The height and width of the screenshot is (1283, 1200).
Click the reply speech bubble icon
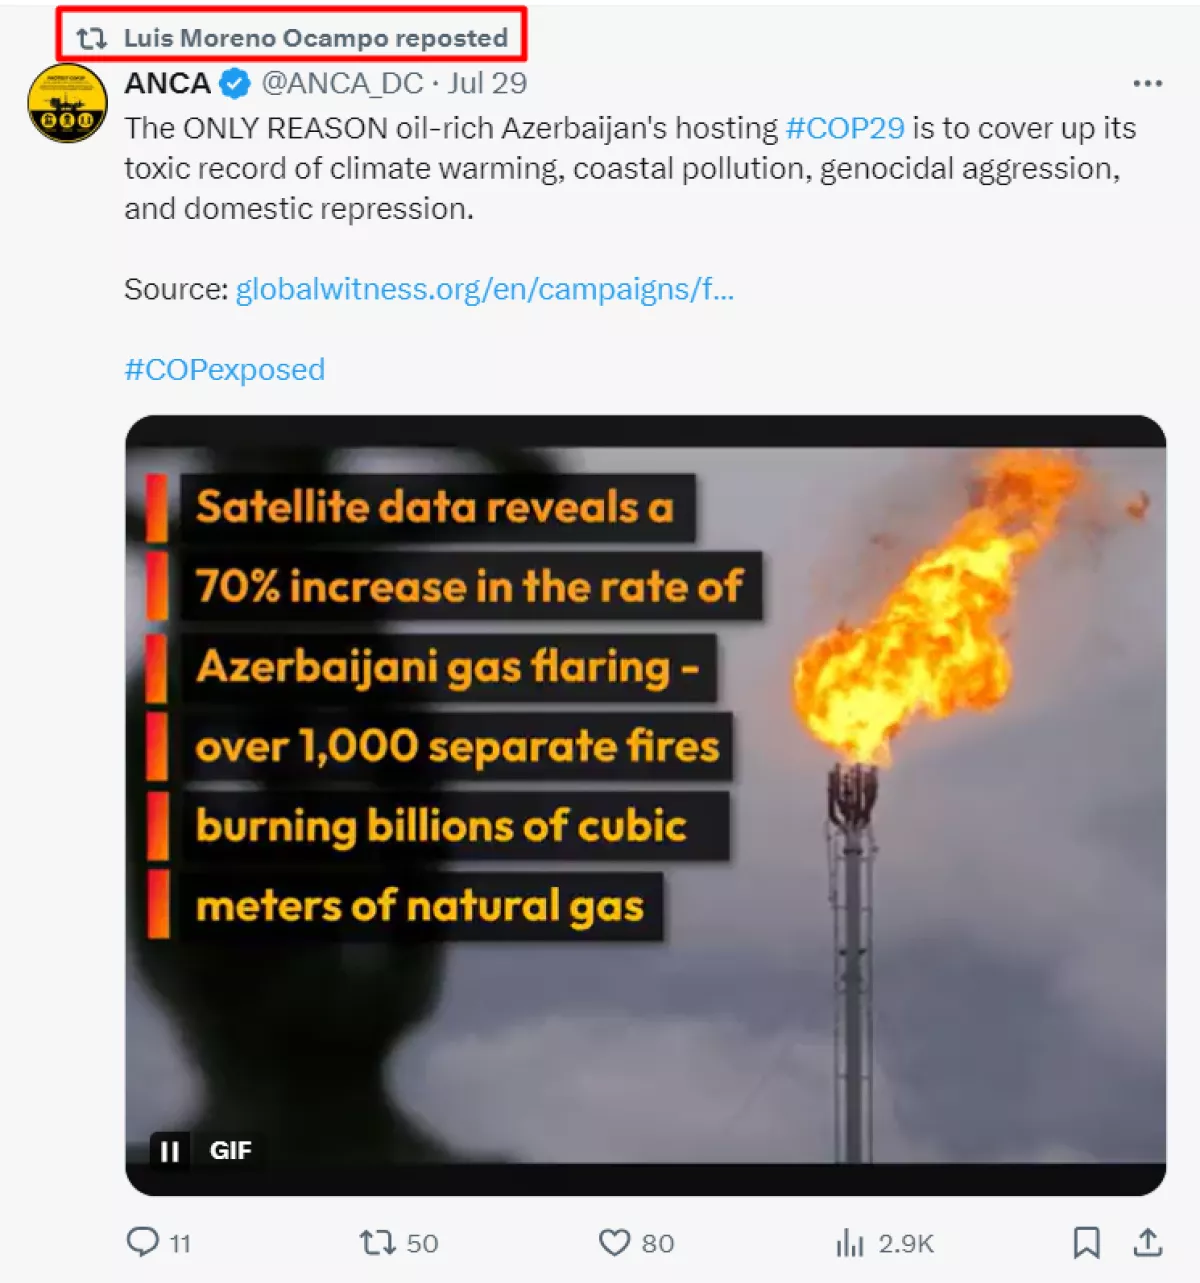143,1242
